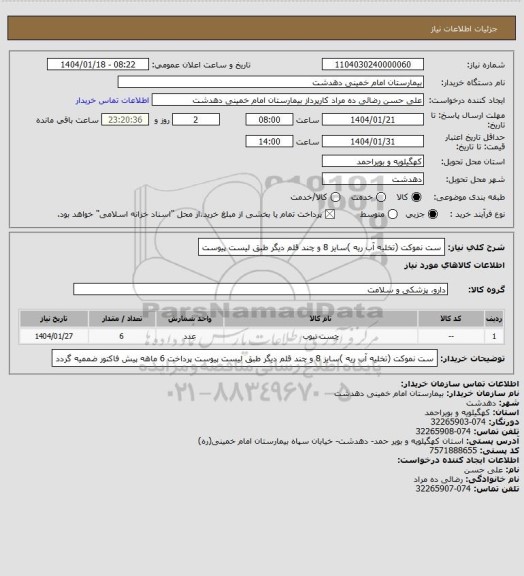The height and width of the screenshot is (576, 524).
Task: Click the requester family name رضائی ده مراد
Action: pos(439,479)
